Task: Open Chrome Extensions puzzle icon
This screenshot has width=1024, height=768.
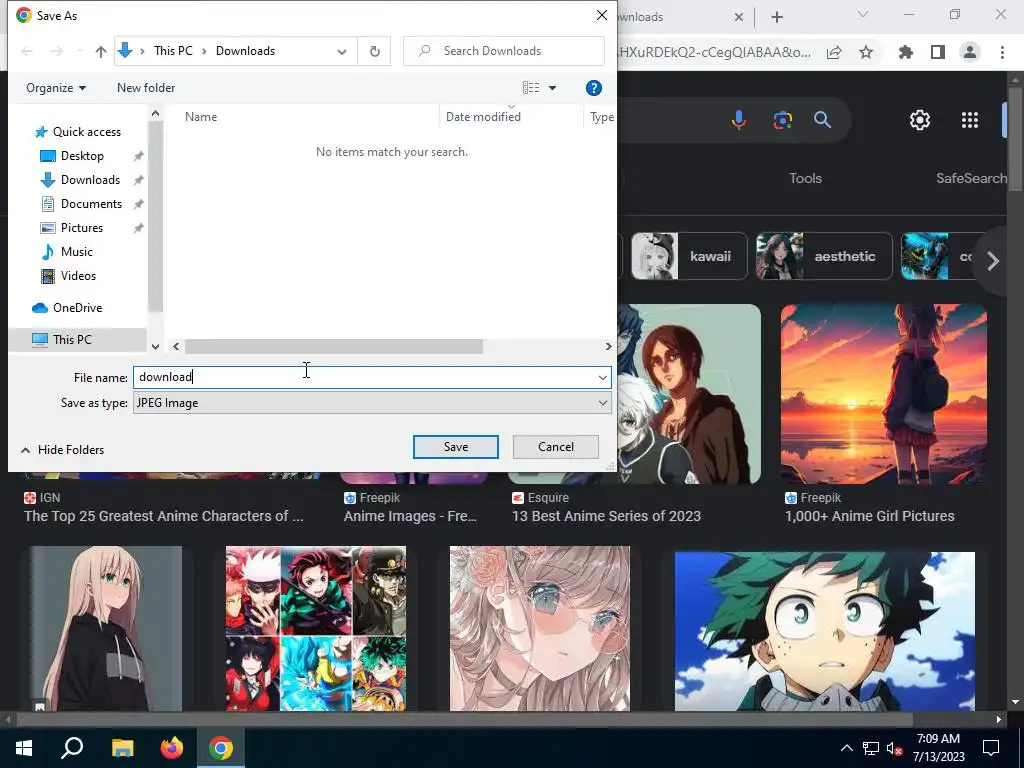Action: coord(906,52)
